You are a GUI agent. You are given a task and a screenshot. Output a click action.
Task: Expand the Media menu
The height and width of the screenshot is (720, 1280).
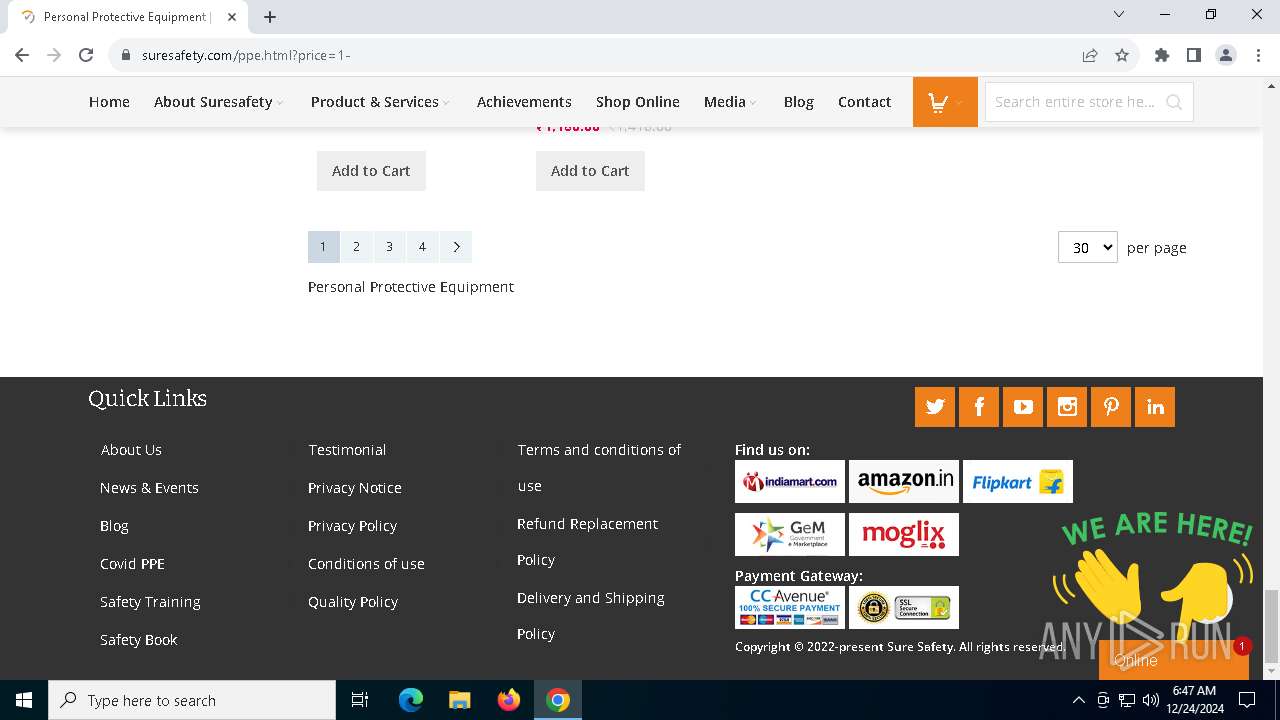coord(730,102)
